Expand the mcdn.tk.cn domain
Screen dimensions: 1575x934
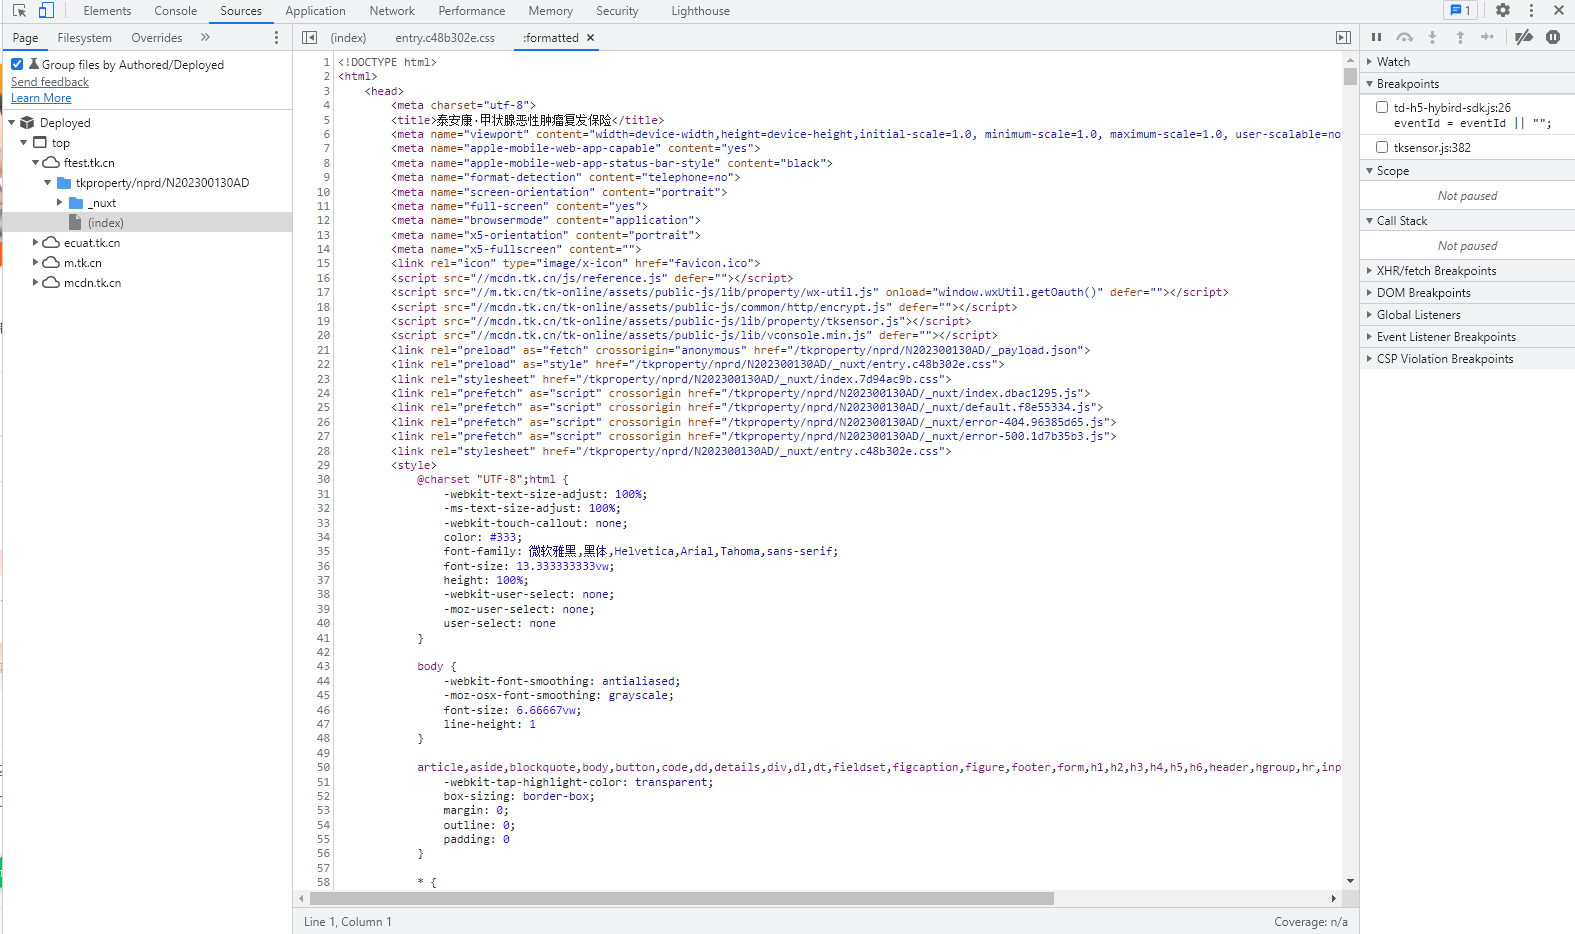tap(36, 283)
